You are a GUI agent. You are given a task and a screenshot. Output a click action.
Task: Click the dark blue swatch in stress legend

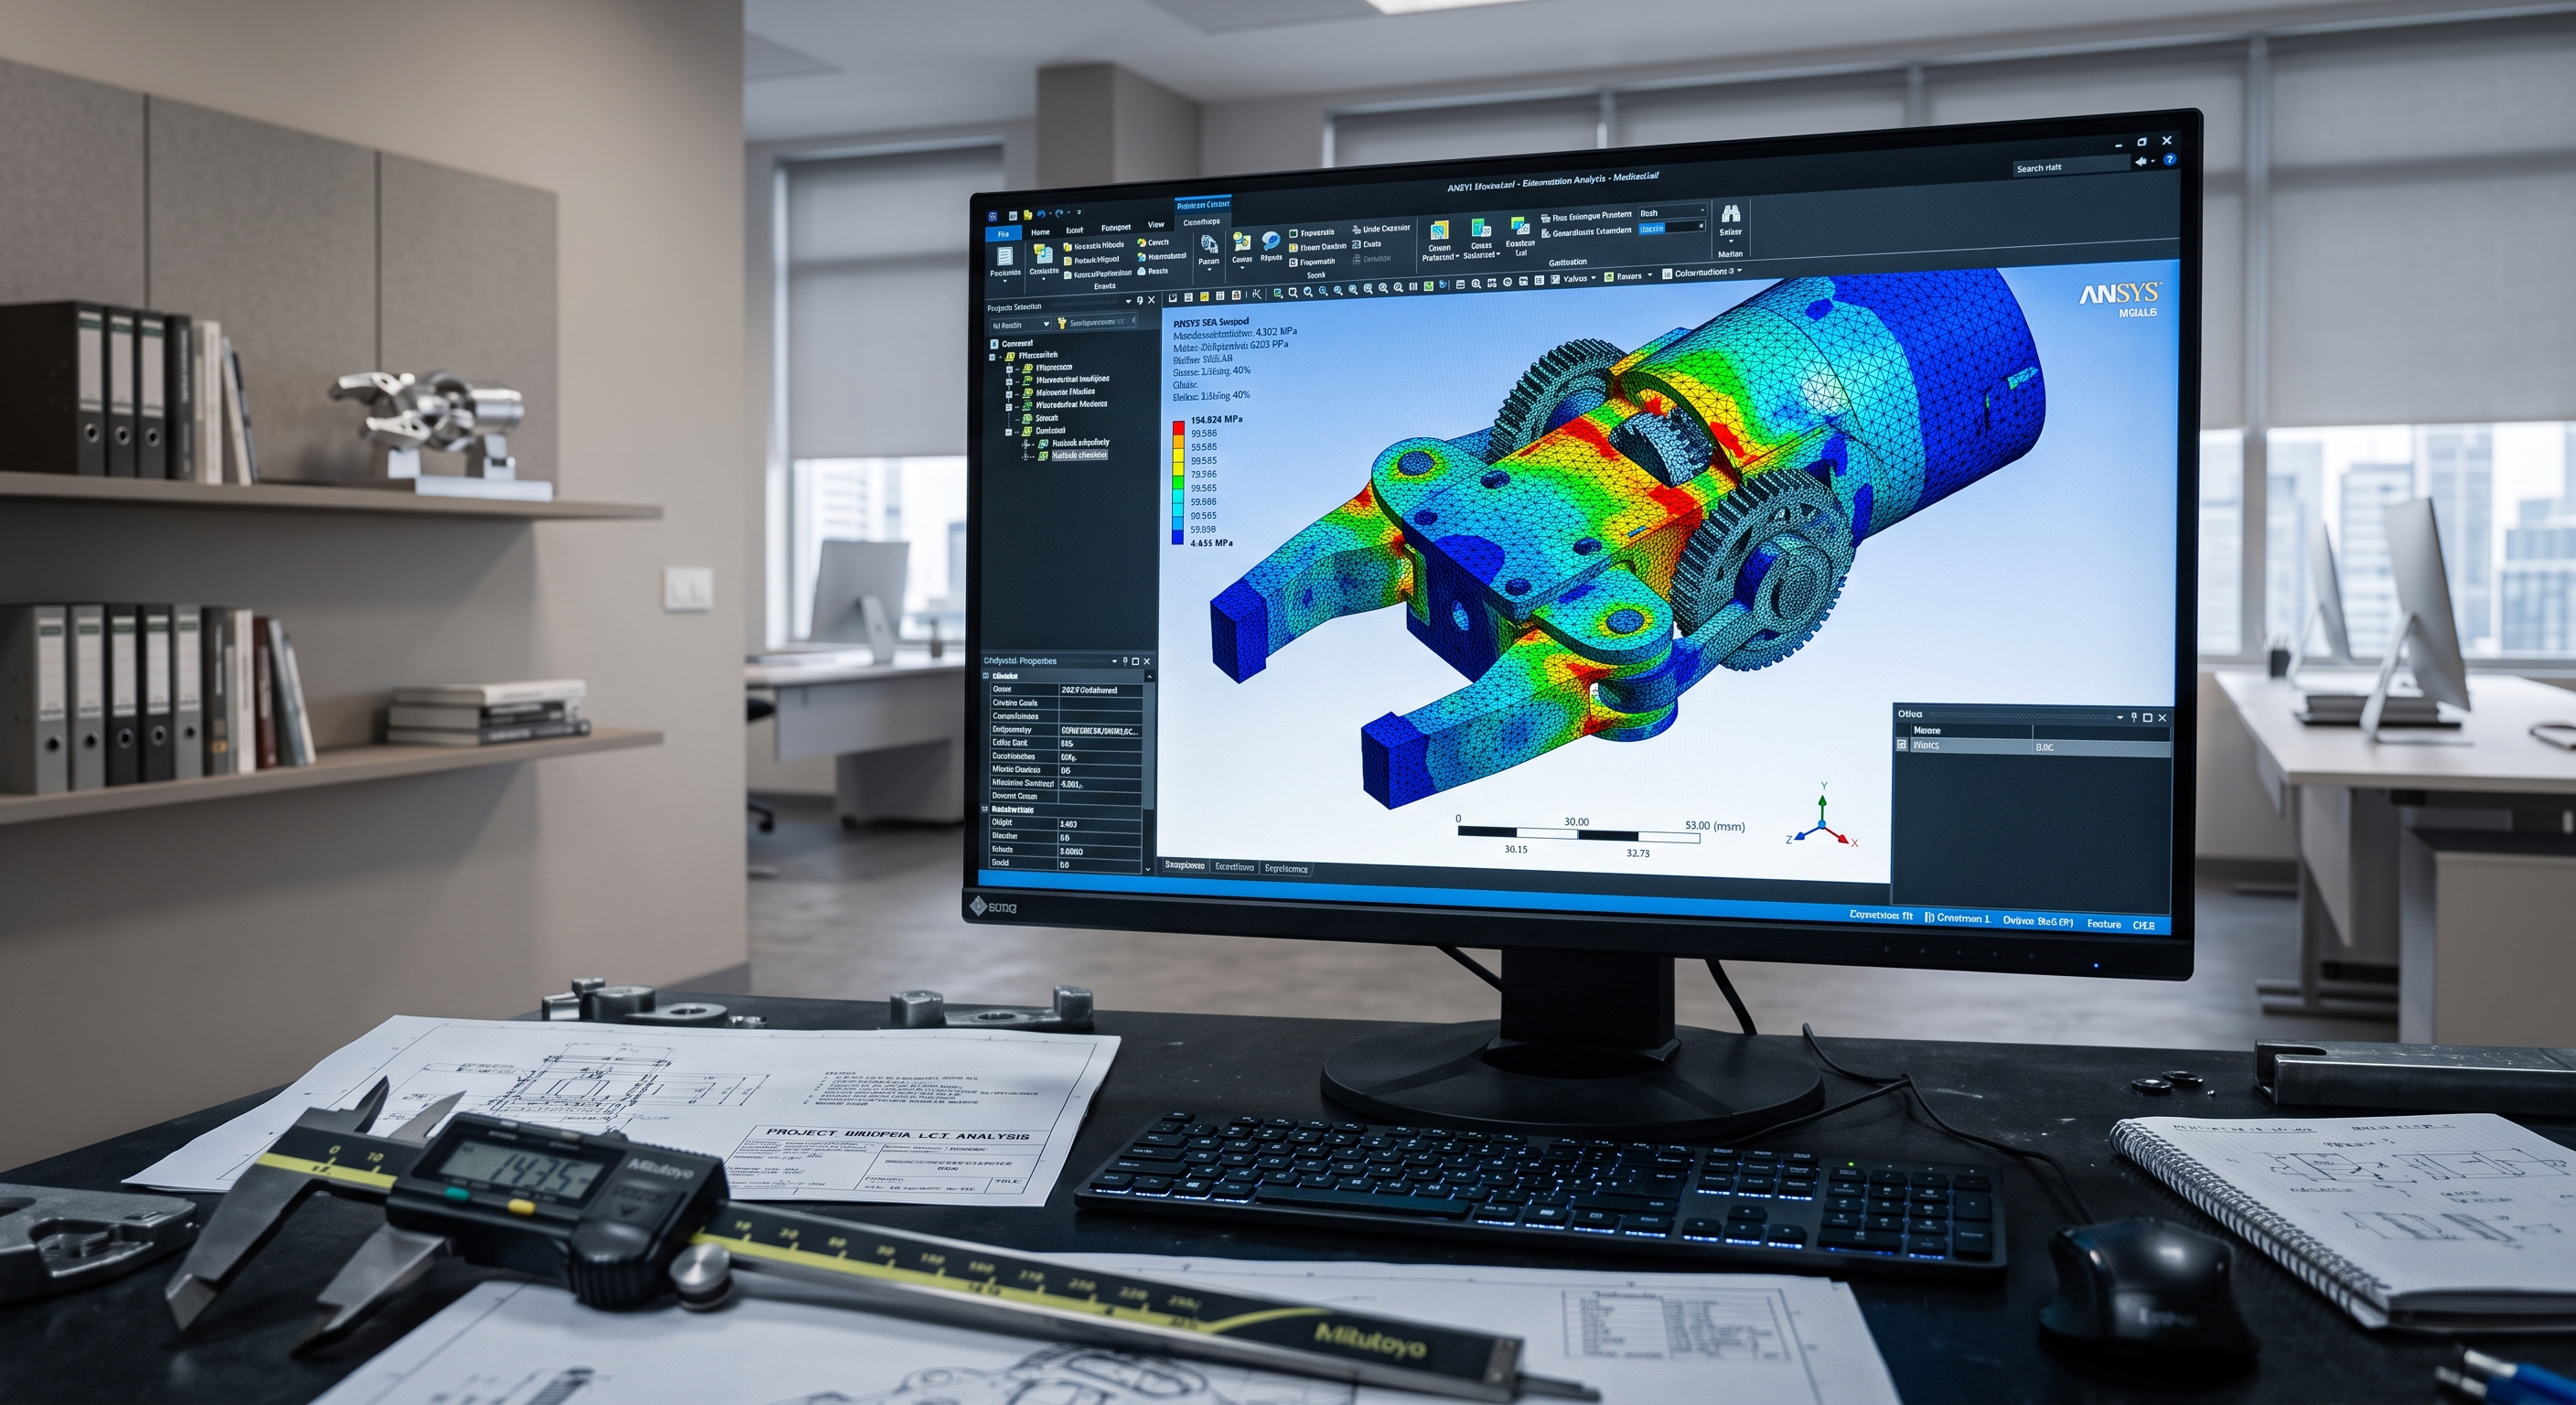[x=1178, y=538]
